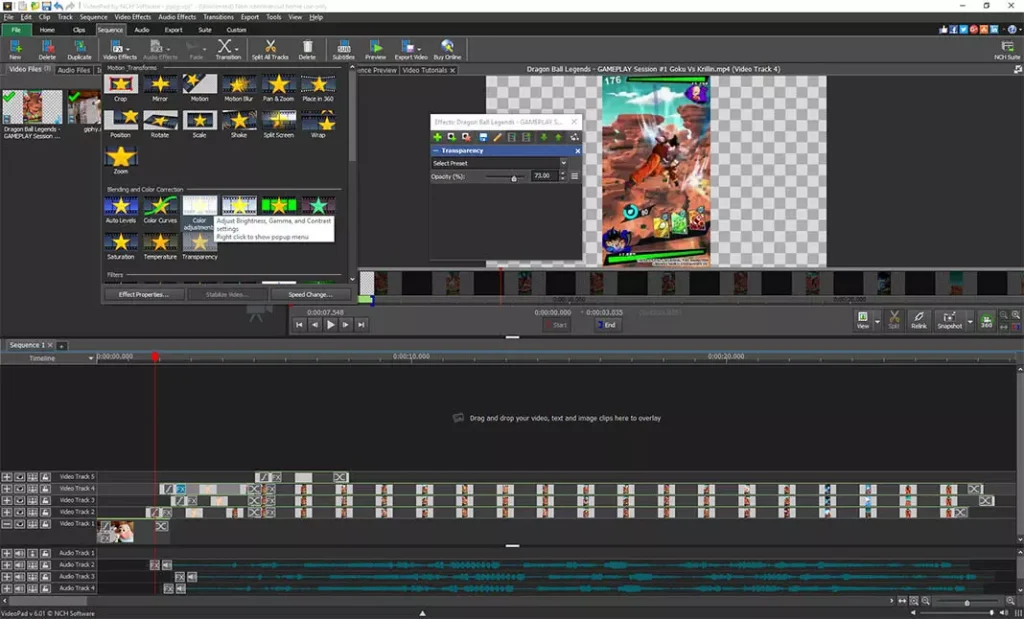Click the Speed Change button
Screen dimensions: 1024x619
coord(310,295)
